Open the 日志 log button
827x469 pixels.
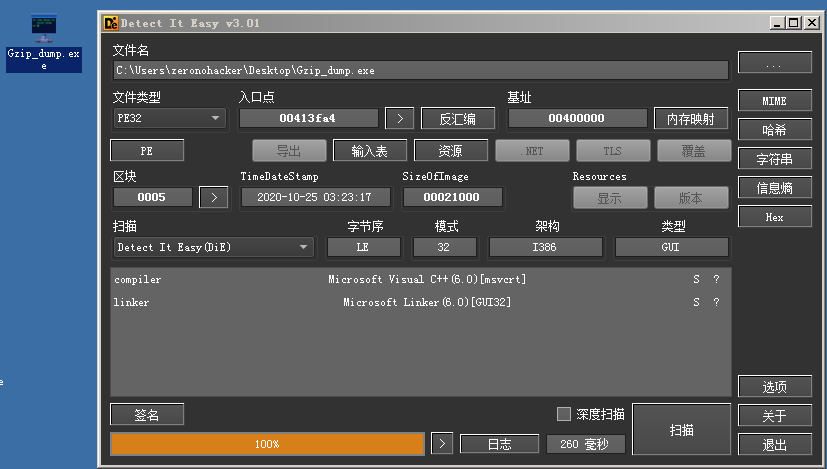pos(499,444)
